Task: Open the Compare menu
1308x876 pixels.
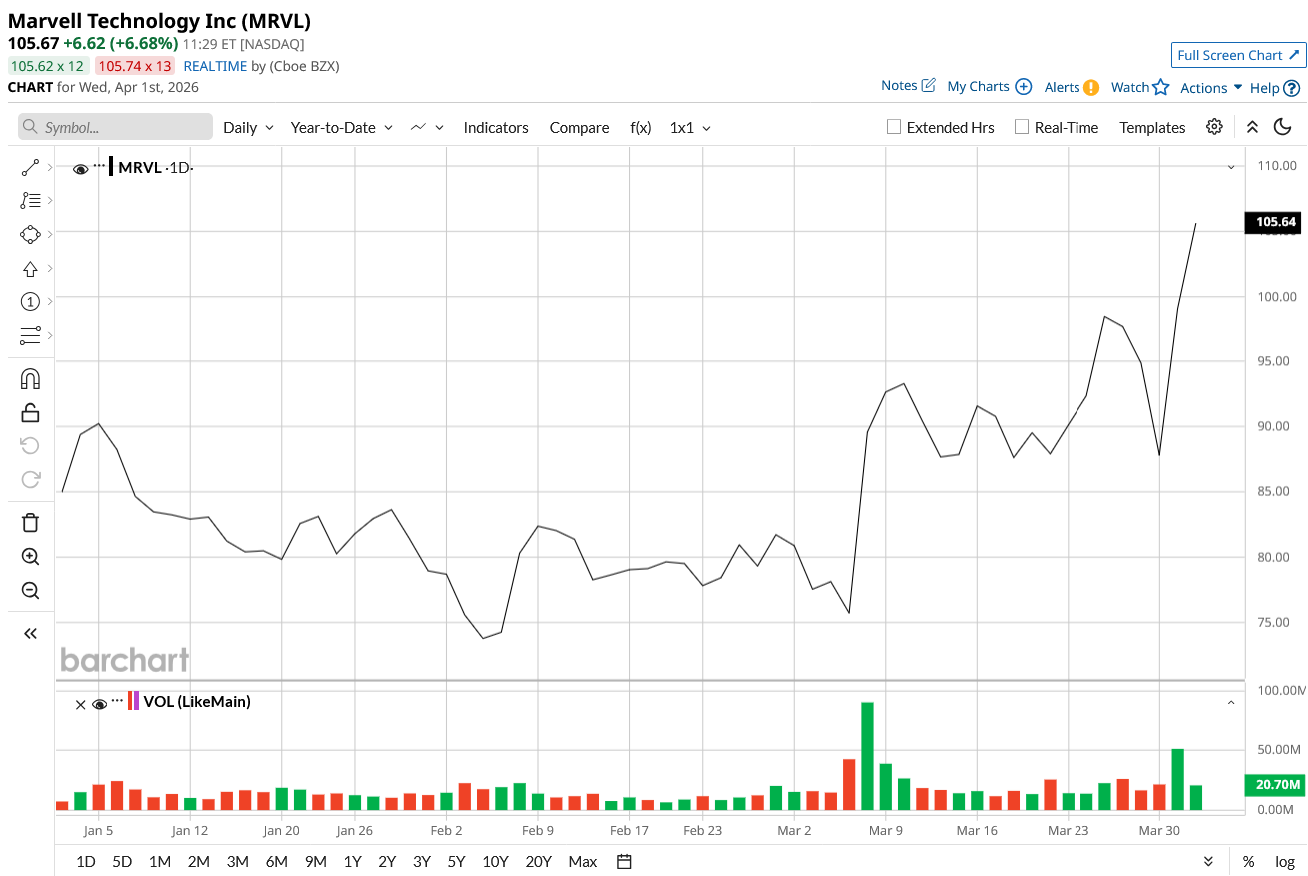Action: tap(579, 127)
